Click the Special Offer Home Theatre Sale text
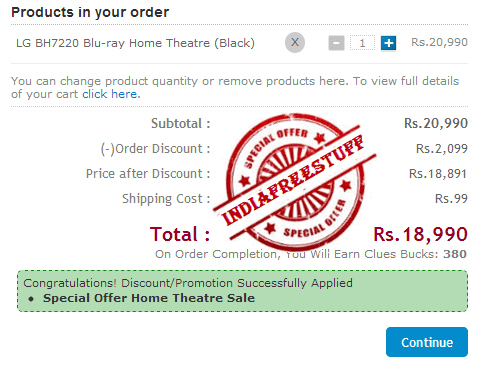This screenshot has height=365, width=483. 149,298
